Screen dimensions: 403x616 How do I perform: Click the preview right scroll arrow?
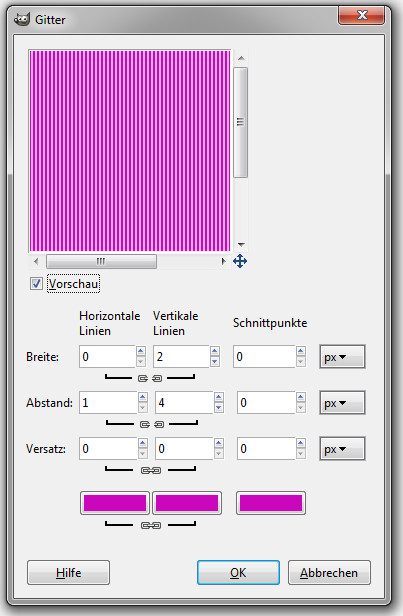coord(223,261)
